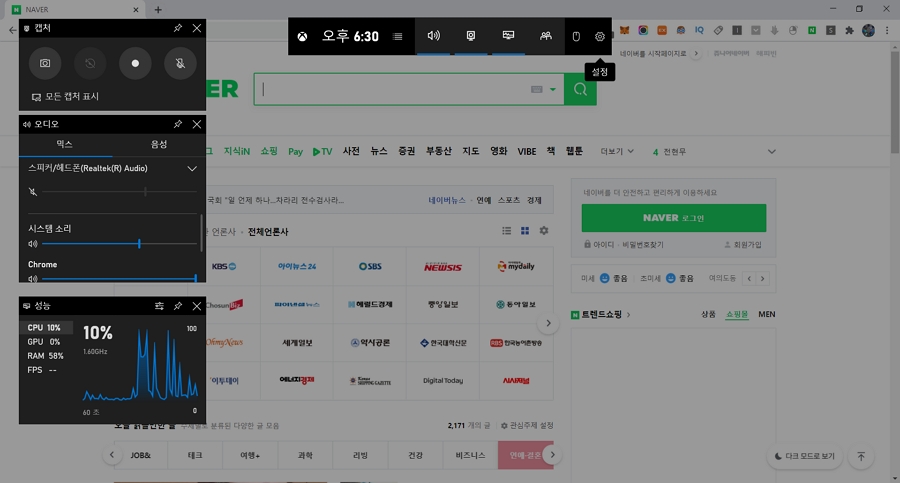Switch to the 음성 tab in Audio

[158, 144]
